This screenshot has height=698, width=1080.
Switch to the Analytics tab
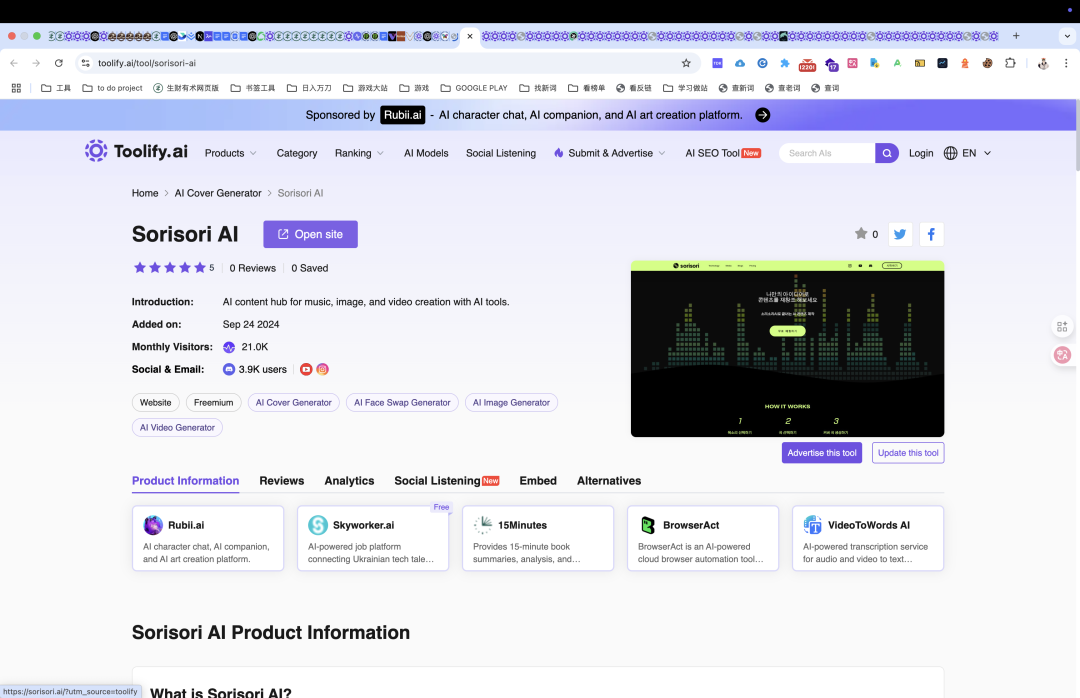click(x=349, y=481)
